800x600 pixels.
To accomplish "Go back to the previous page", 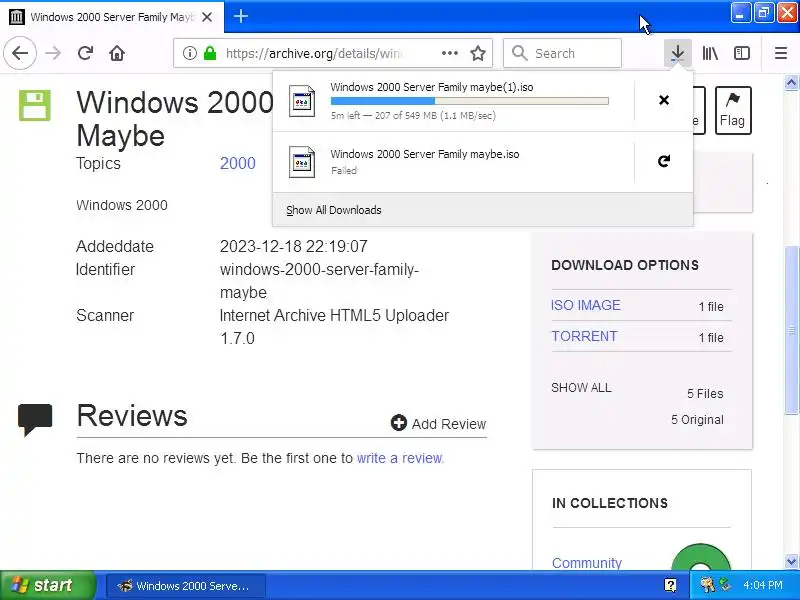I will [x=20, y=53].
